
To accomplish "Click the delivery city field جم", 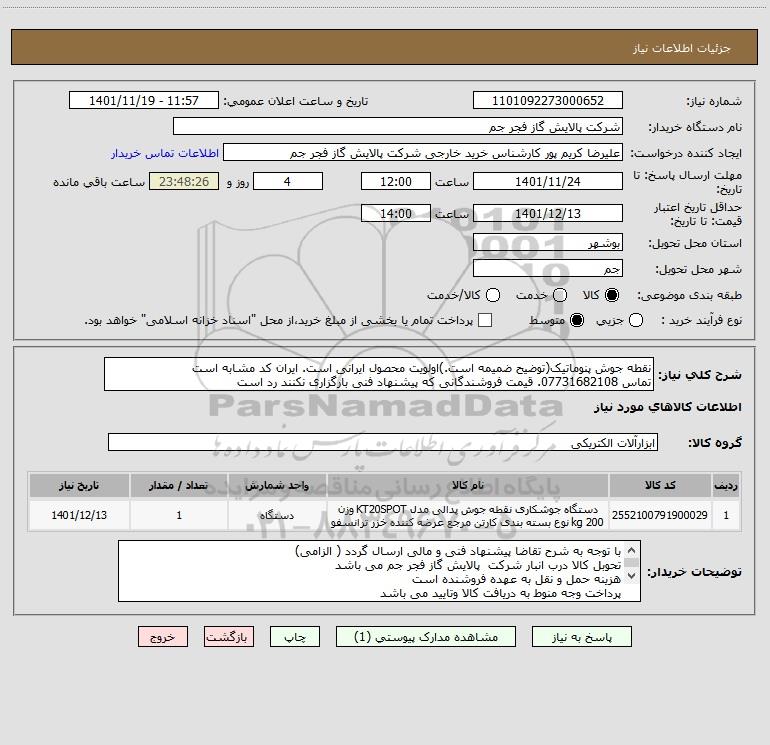I will (548, 269).
